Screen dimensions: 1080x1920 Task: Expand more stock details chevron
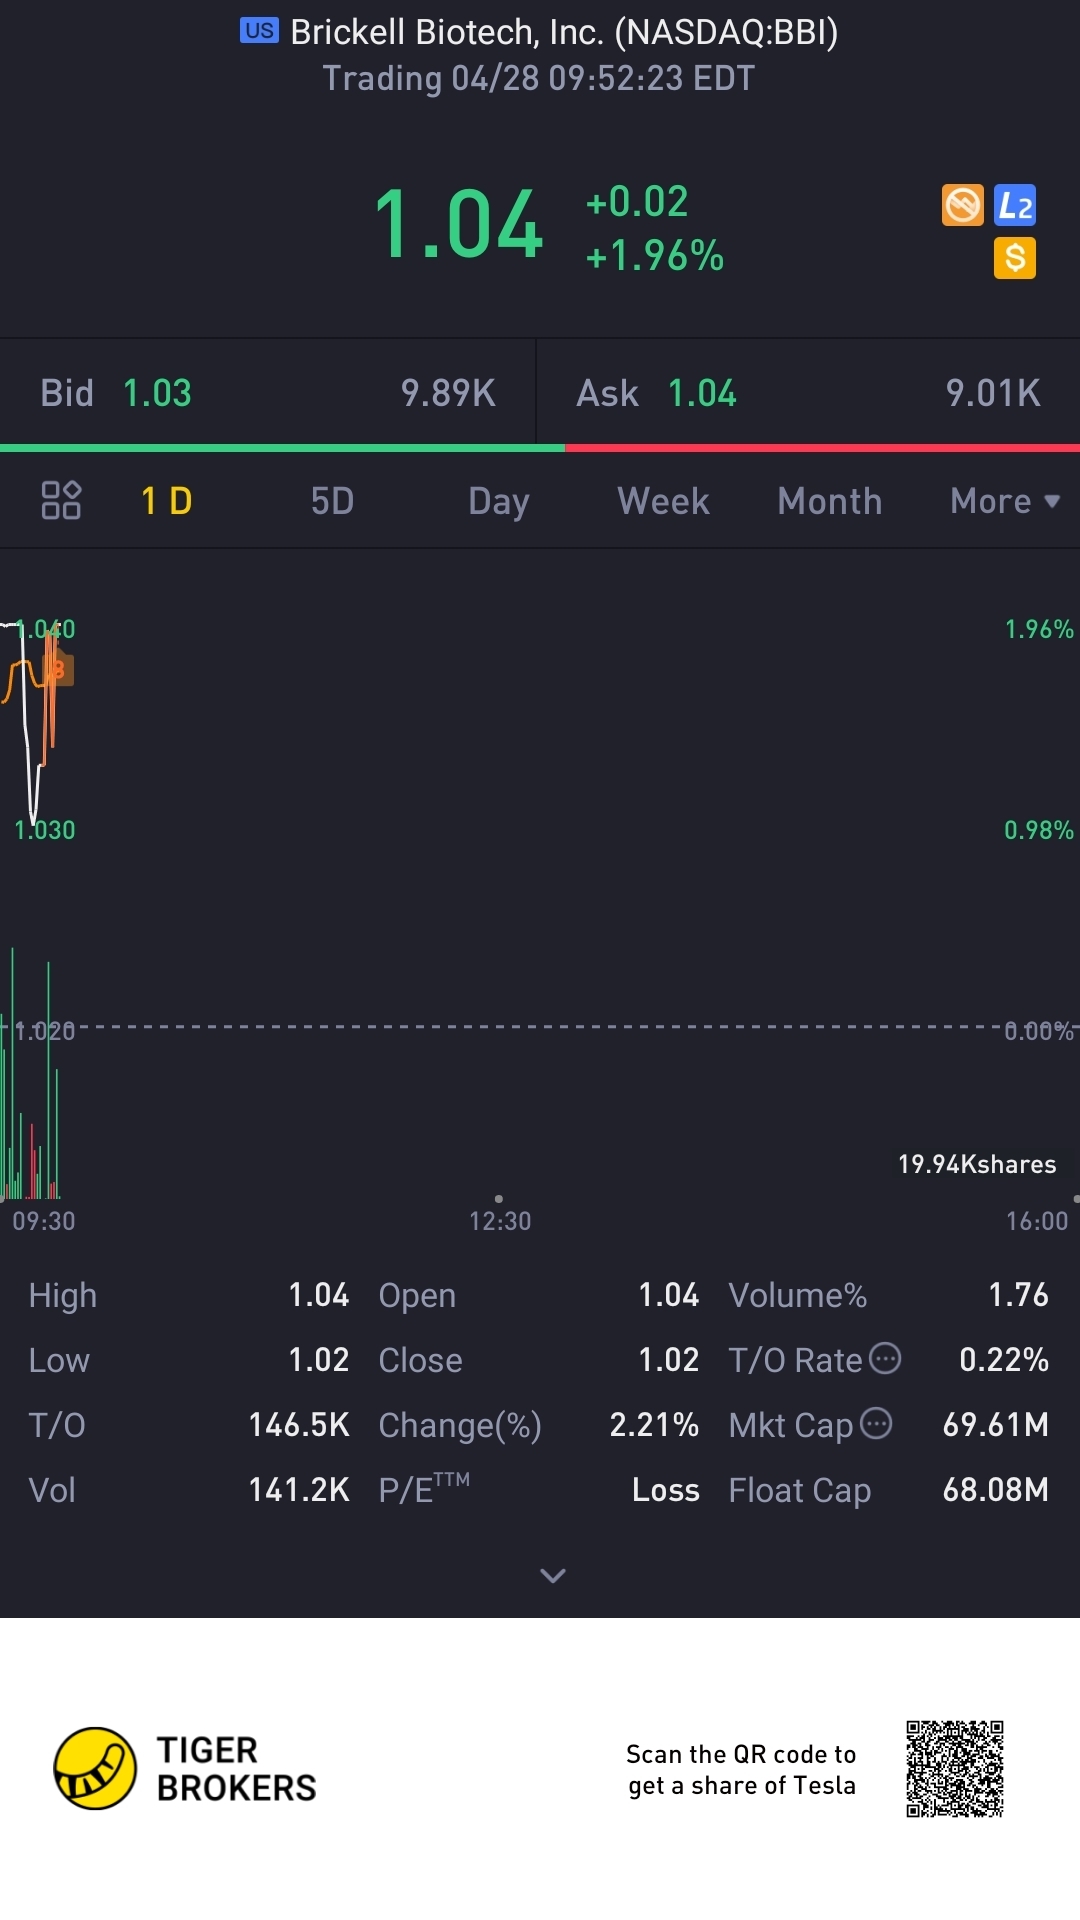[553, 1576]
